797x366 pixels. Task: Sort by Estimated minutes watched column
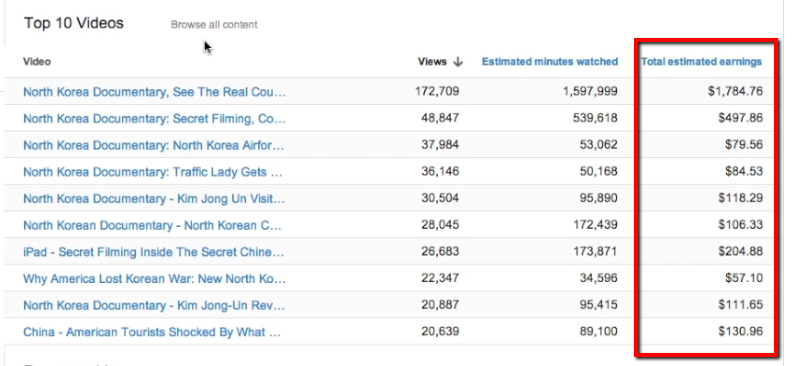(x=550, y=62)
